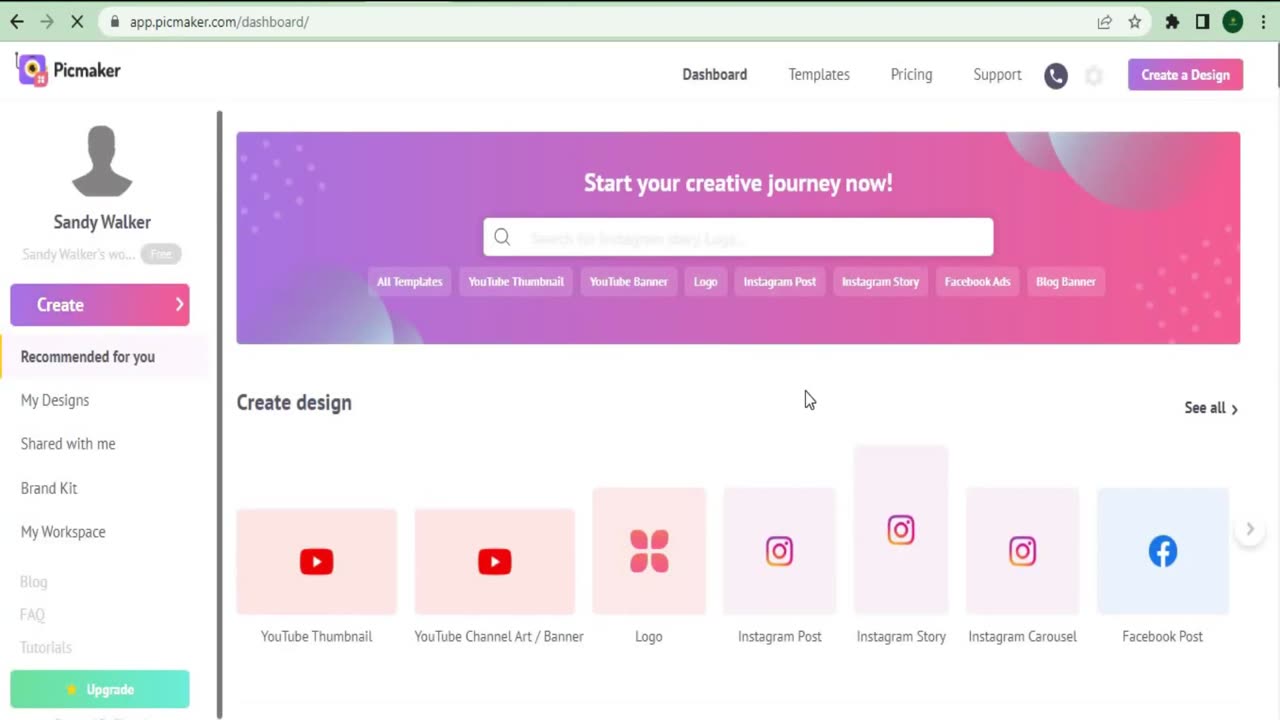Pick the Facebook Post card icon

coord(1163,551)
